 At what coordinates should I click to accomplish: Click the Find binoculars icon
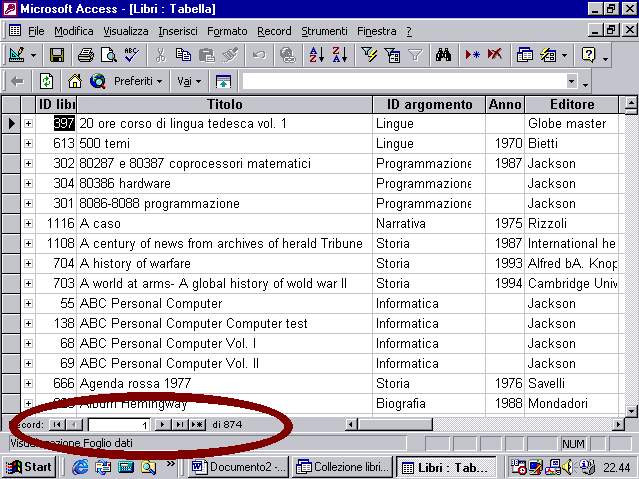coord(443,55)
